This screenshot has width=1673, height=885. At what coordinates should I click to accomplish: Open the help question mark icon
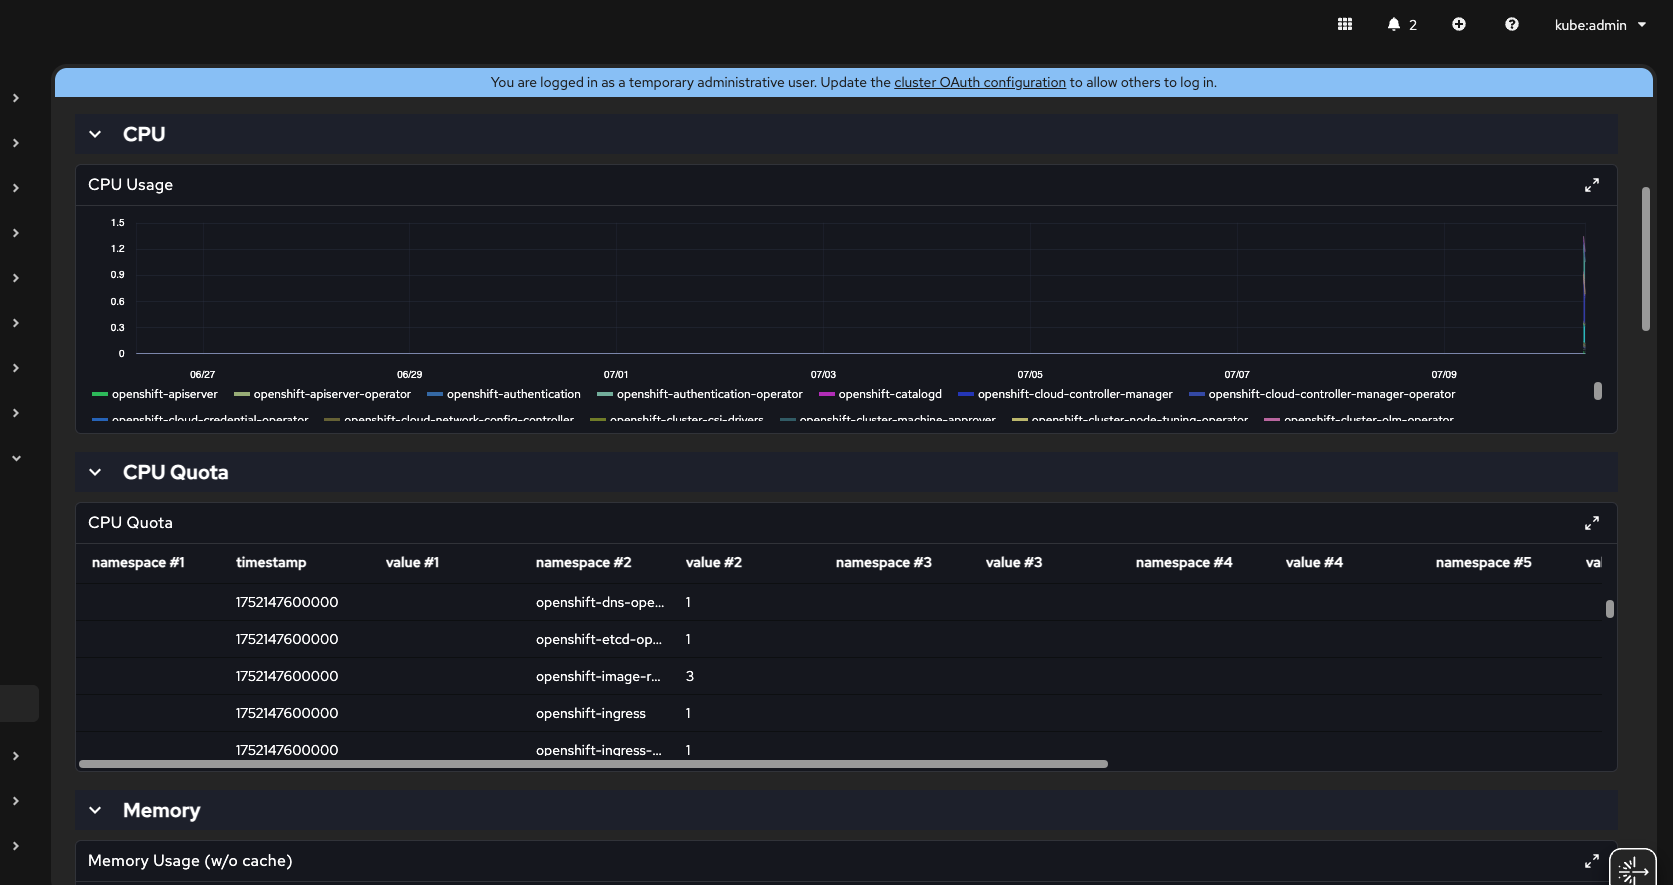1512,24
